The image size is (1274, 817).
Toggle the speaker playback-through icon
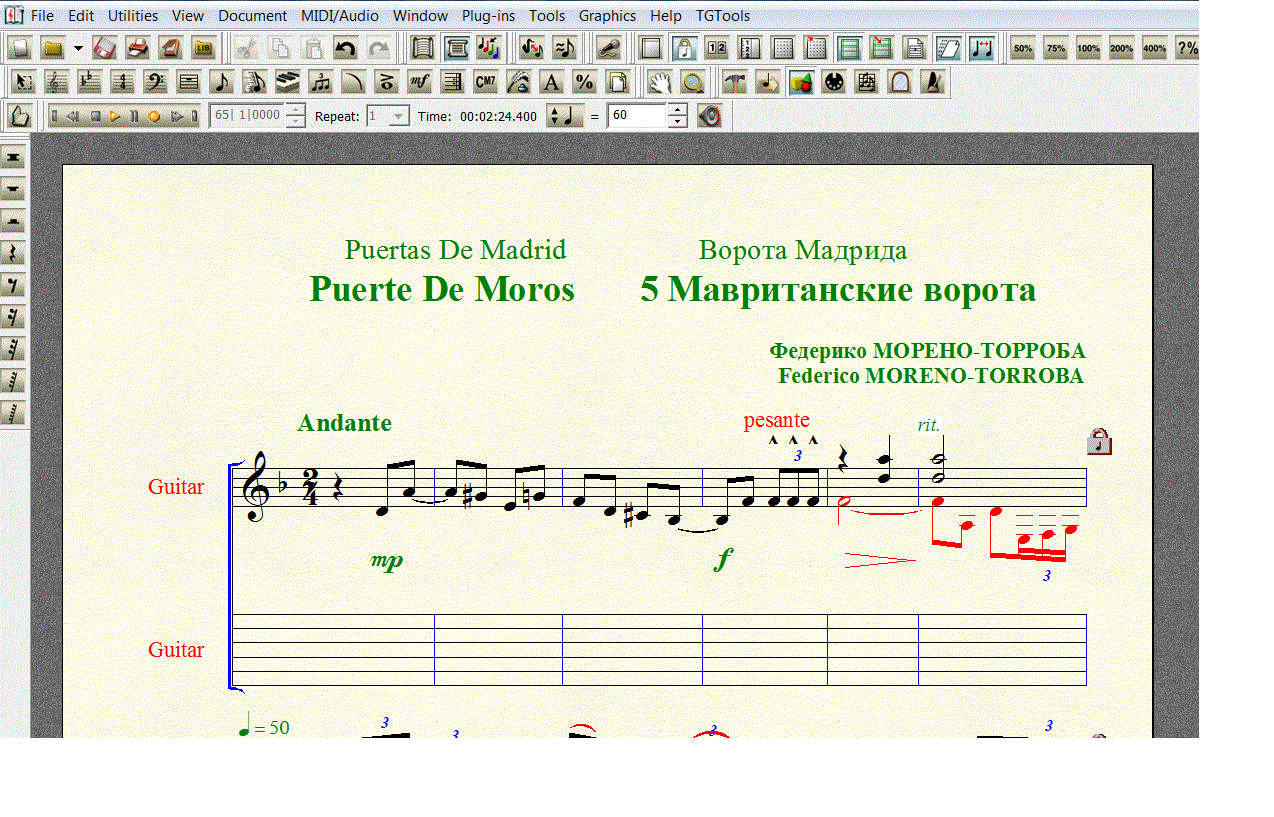point(709,116)
